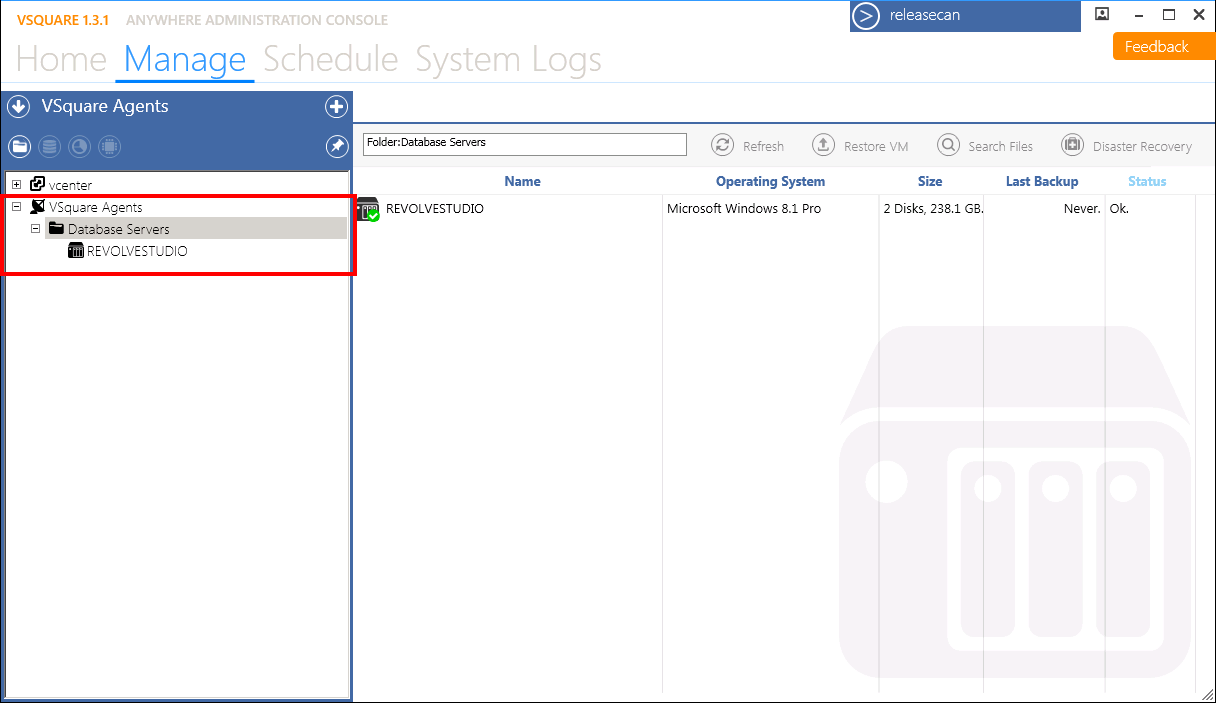The height and width of the screenshot is (703, 1216).
Task: Click the 'Ok.' status cell
Action: pos(1119,209)
